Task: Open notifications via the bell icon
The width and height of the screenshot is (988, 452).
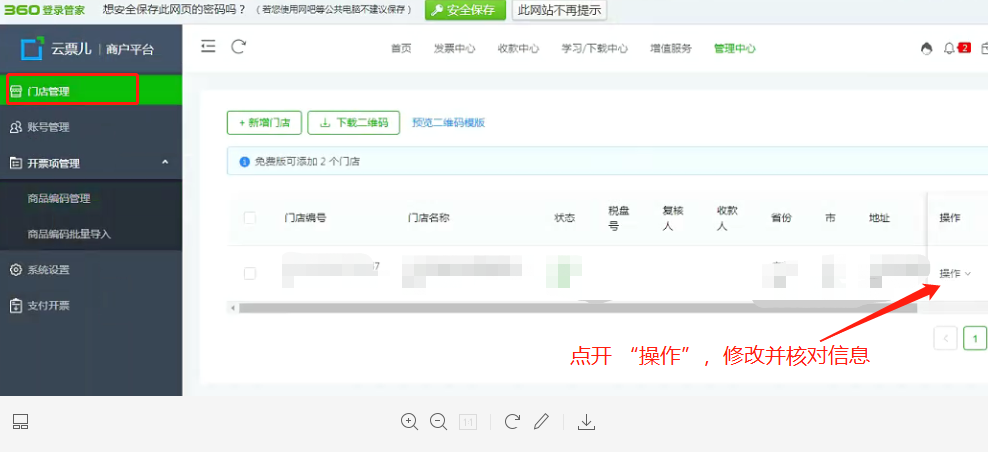Action: coord(950,48)
